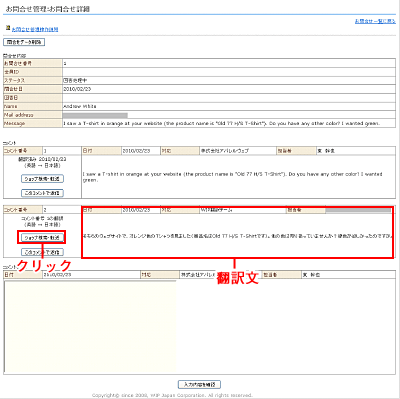Click the ステータス status value cell
The image size is (400, 399).
coord(229,80)
